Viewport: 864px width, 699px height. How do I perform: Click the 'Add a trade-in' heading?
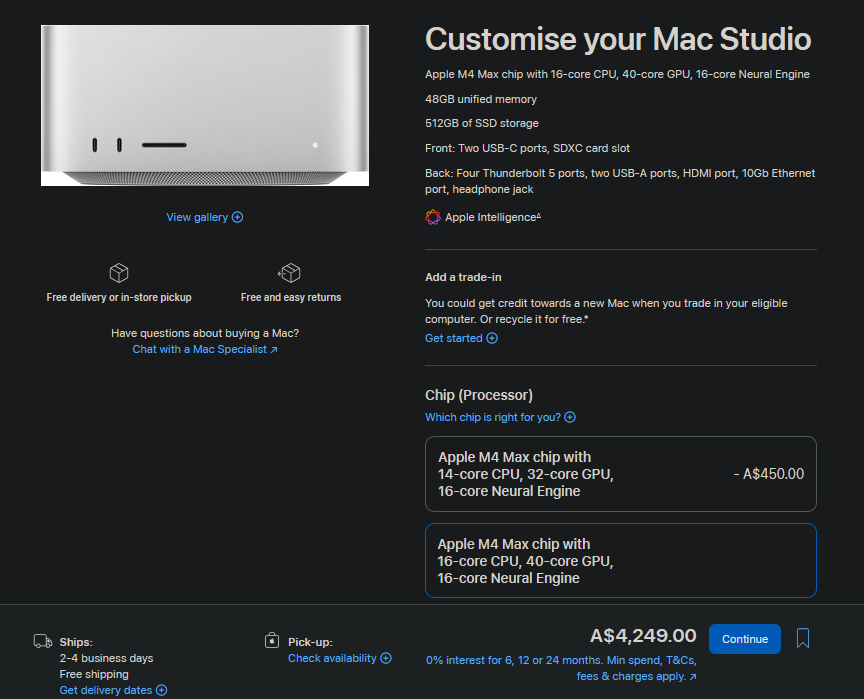pos(463,277)
